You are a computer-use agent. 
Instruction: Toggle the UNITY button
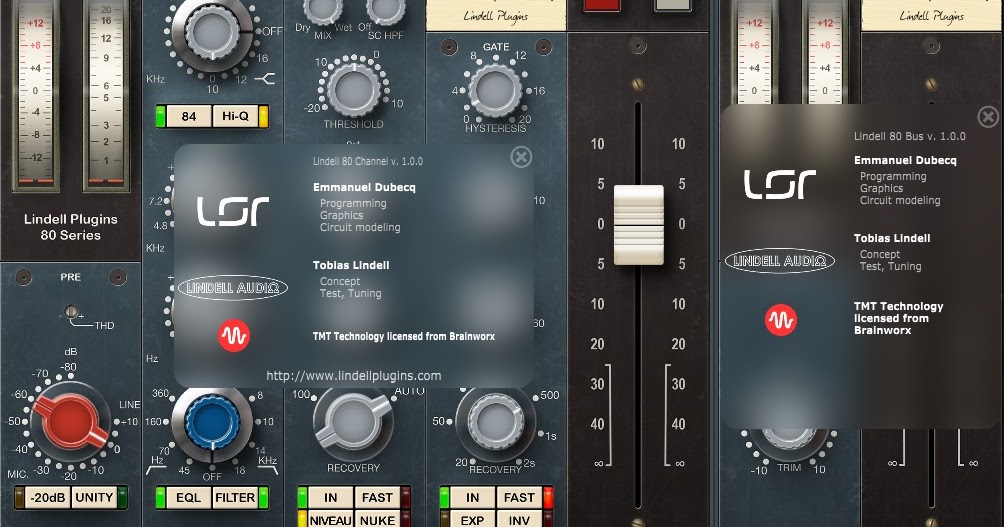[x=94, y=498]
